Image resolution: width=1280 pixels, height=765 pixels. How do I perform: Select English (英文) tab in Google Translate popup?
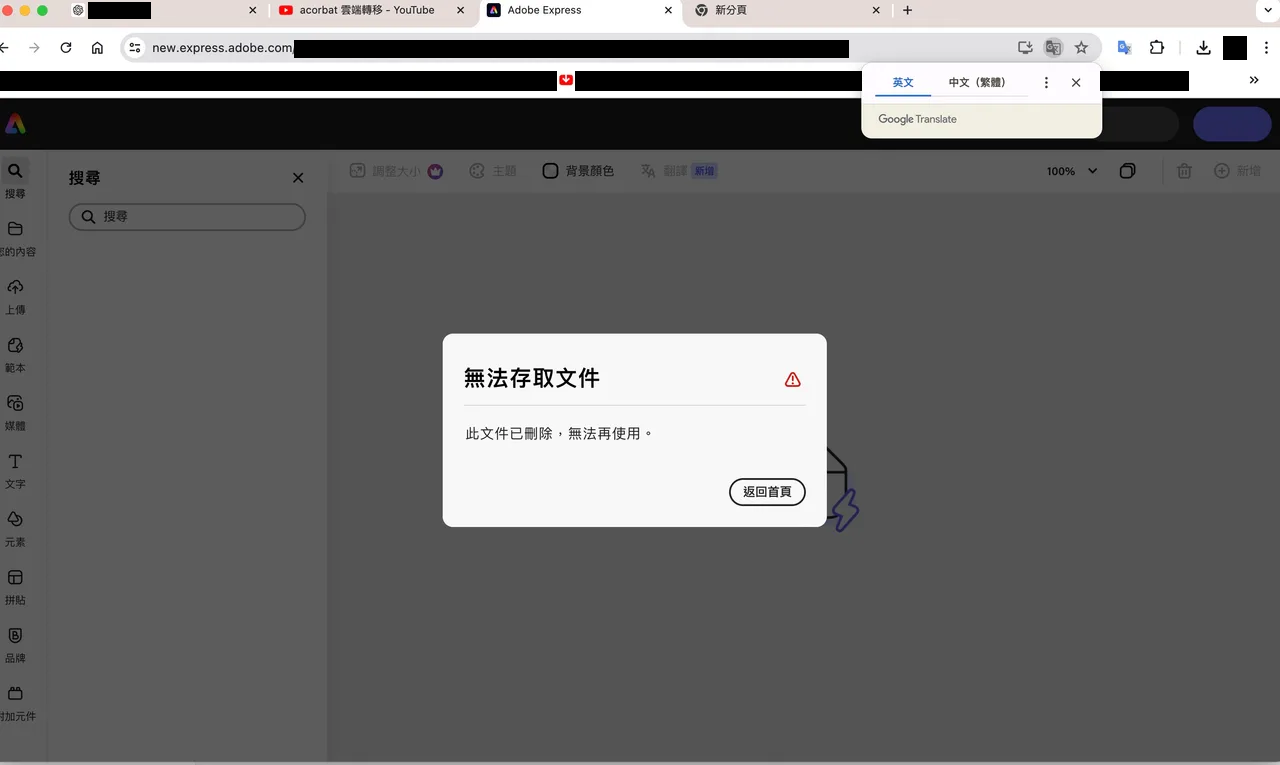903,83
